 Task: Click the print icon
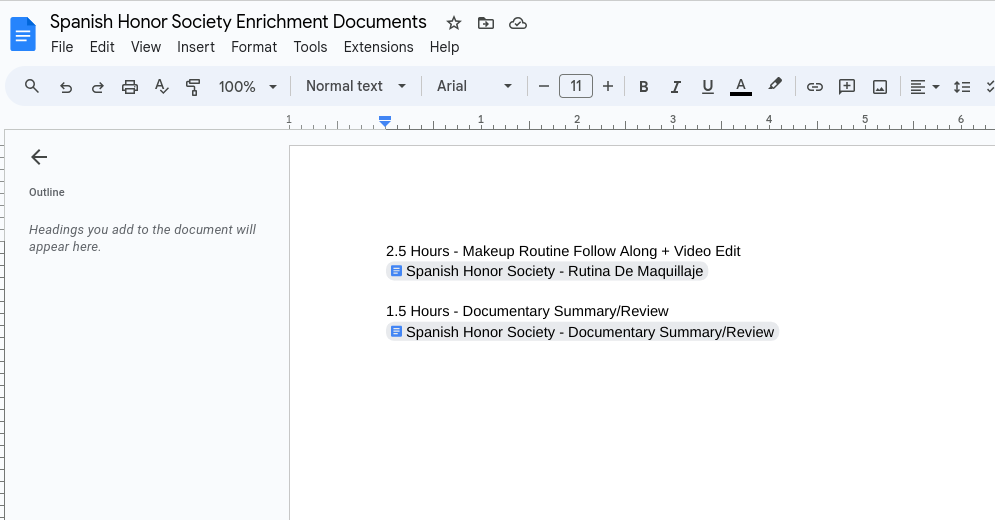pyautogui.click(x=130, y=87)
